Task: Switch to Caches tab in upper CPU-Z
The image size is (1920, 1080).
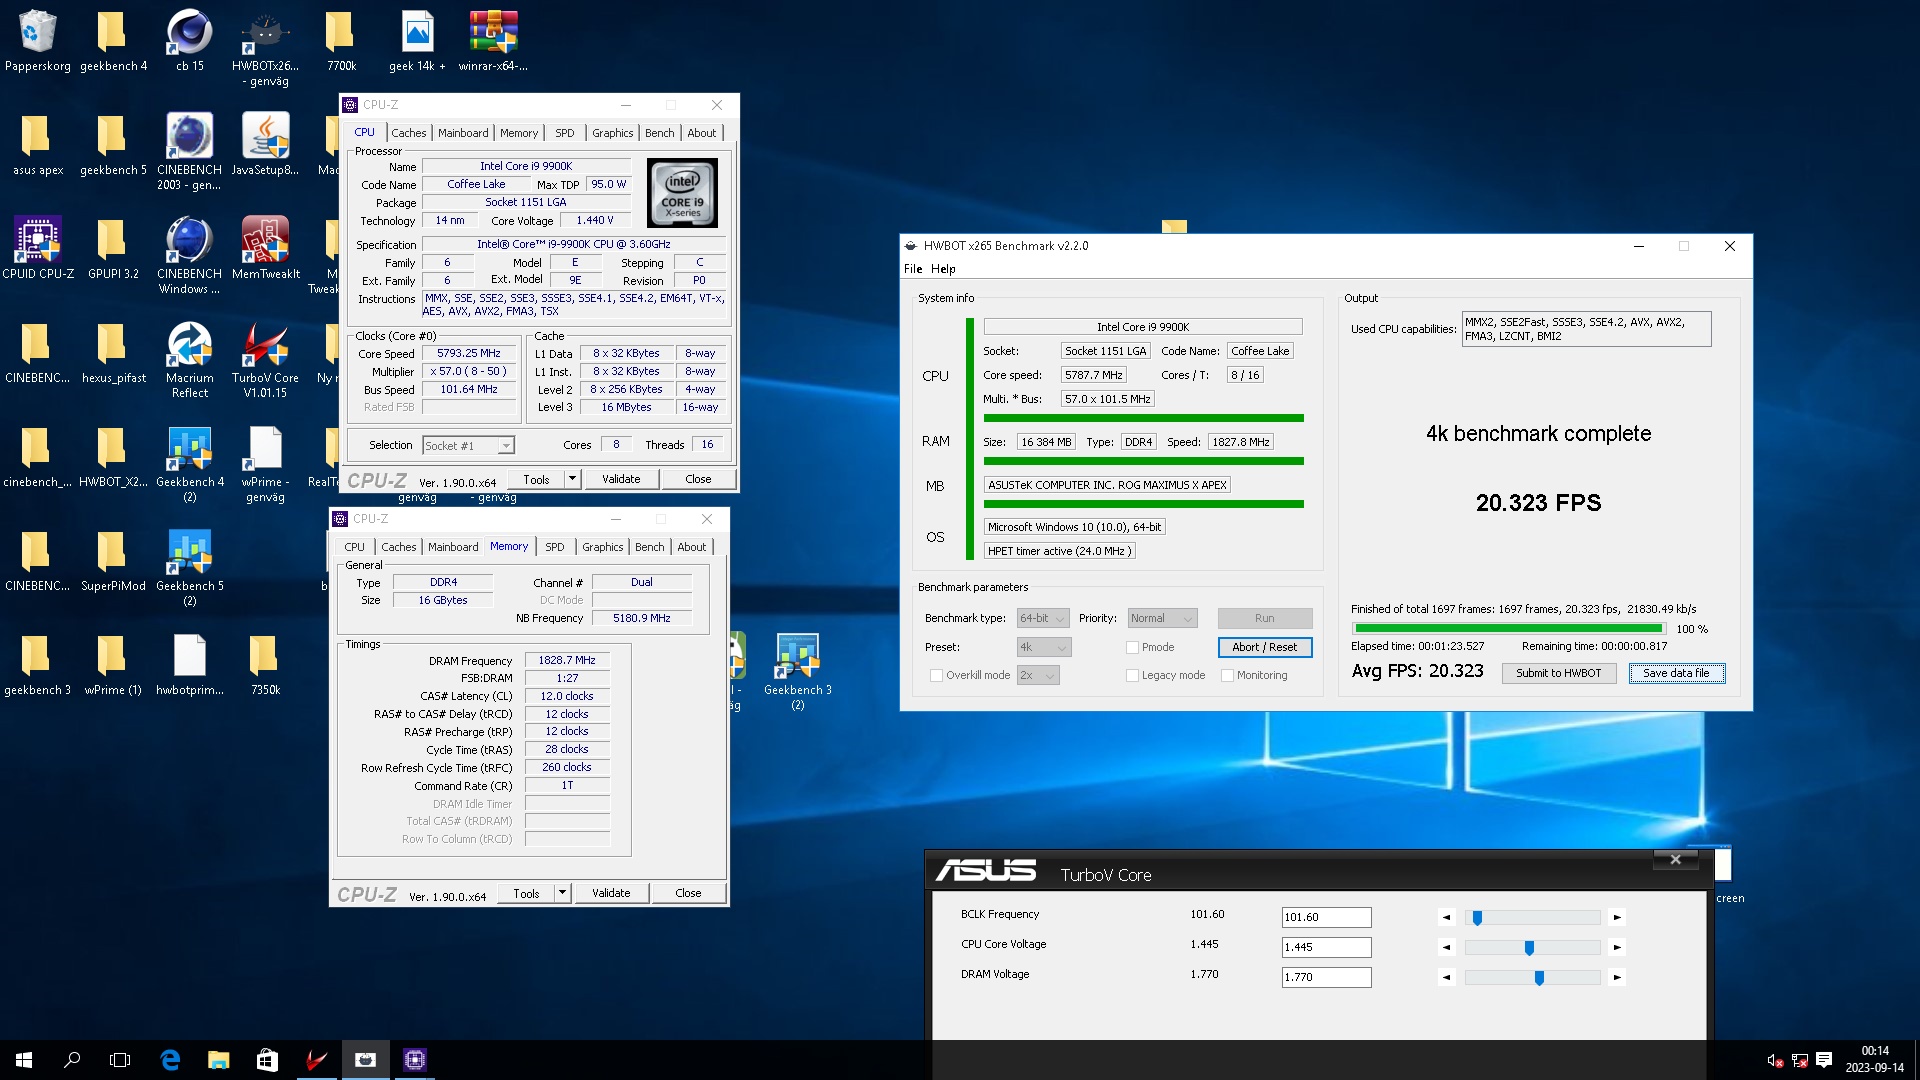Action: coord(408,133)
